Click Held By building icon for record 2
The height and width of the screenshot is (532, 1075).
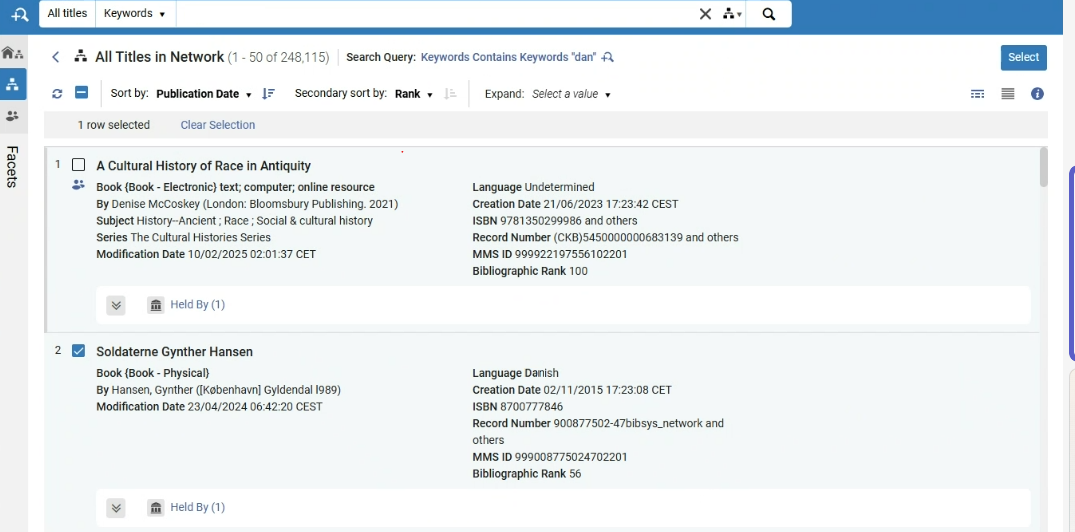point(156,508)
